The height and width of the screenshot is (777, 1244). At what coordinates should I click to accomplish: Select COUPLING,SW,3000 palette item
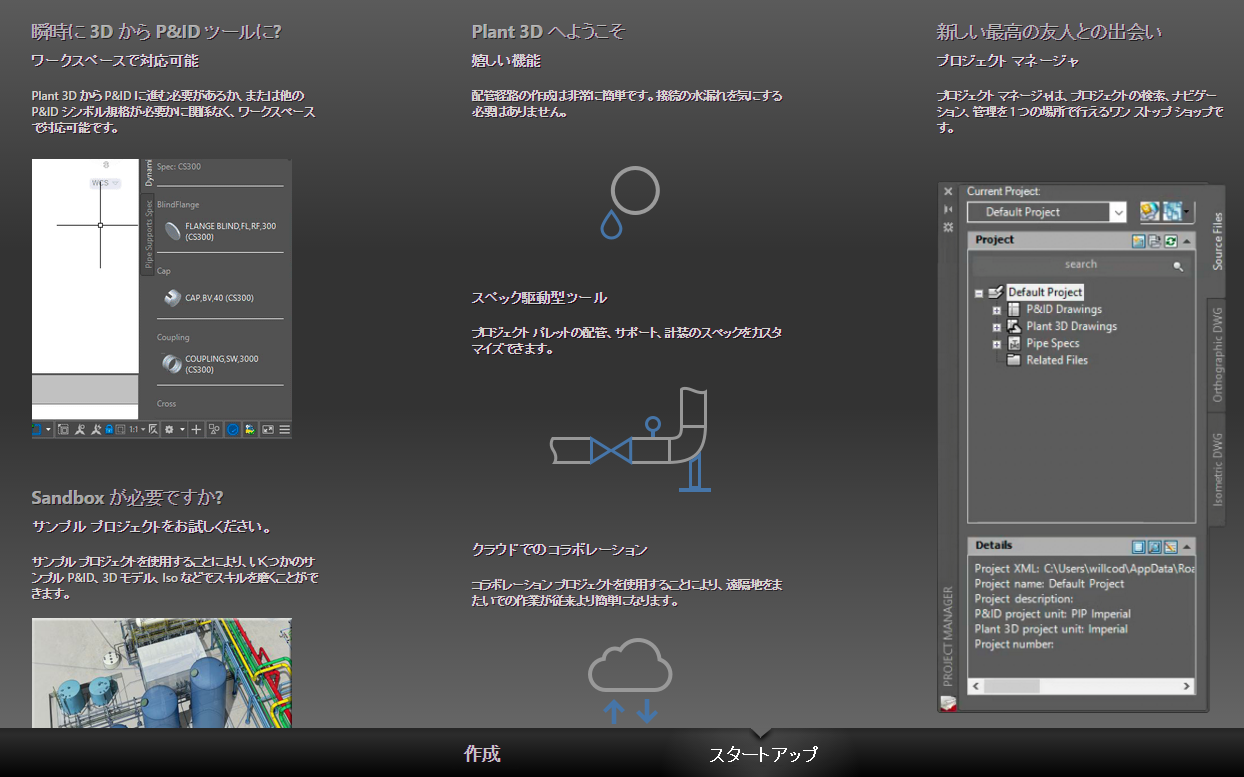pos(211,364)
